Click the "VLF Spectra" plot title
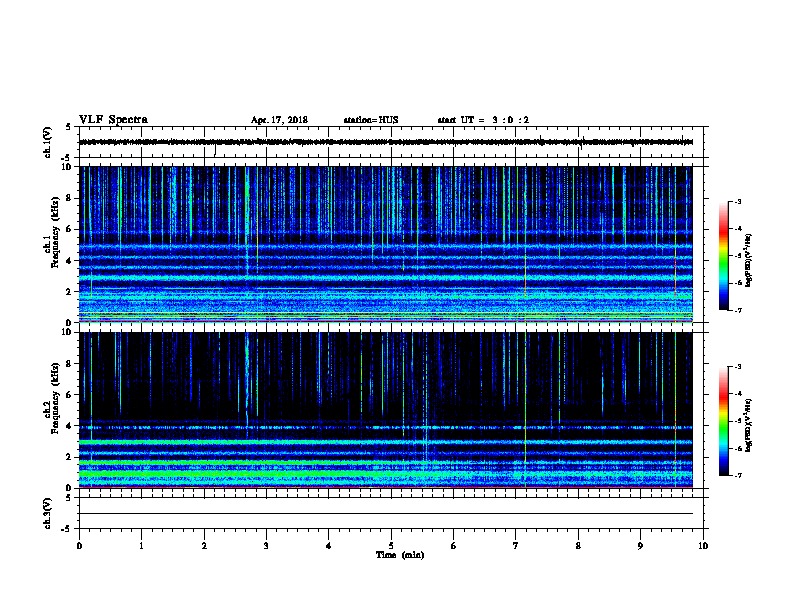The height and width of the screenshot is (612, 792). [113, 120]
